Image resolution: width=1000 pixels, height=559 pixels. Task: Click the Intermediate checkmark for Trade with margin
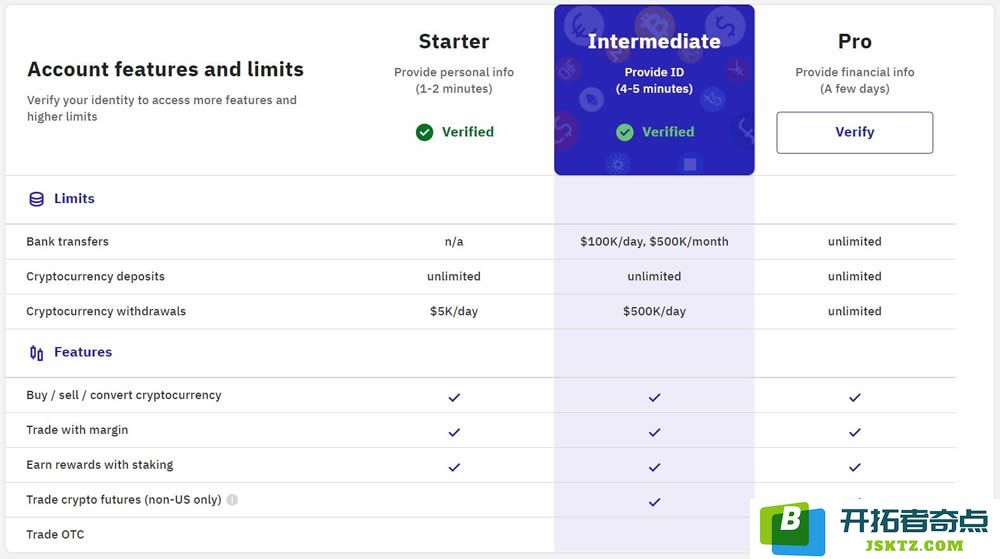point(654,432)
